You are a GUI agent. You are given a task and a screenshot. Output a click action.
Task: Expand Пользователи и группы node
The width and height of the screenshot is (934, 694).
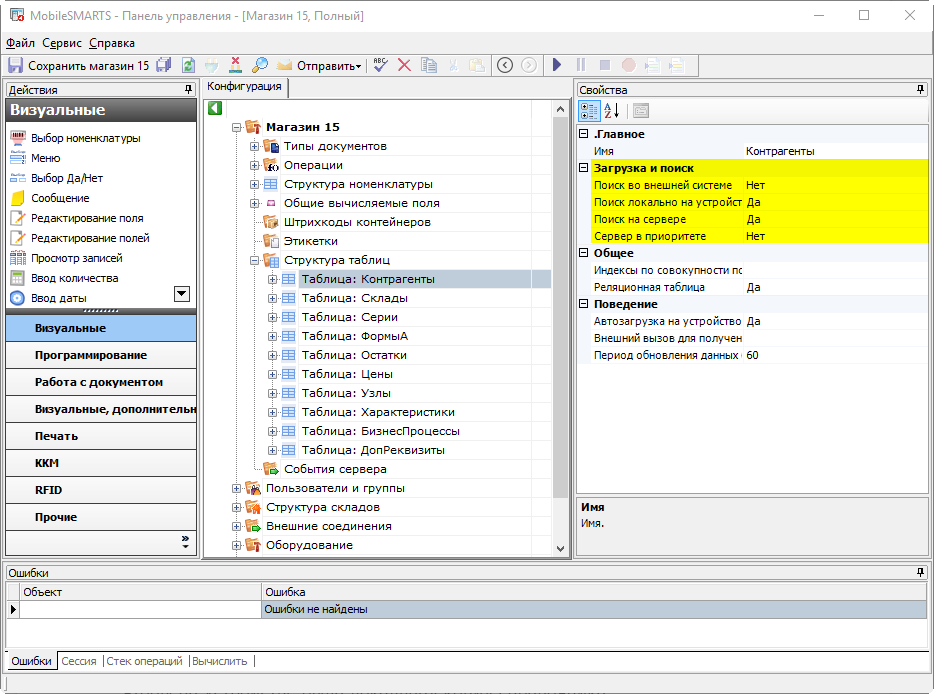236,488
